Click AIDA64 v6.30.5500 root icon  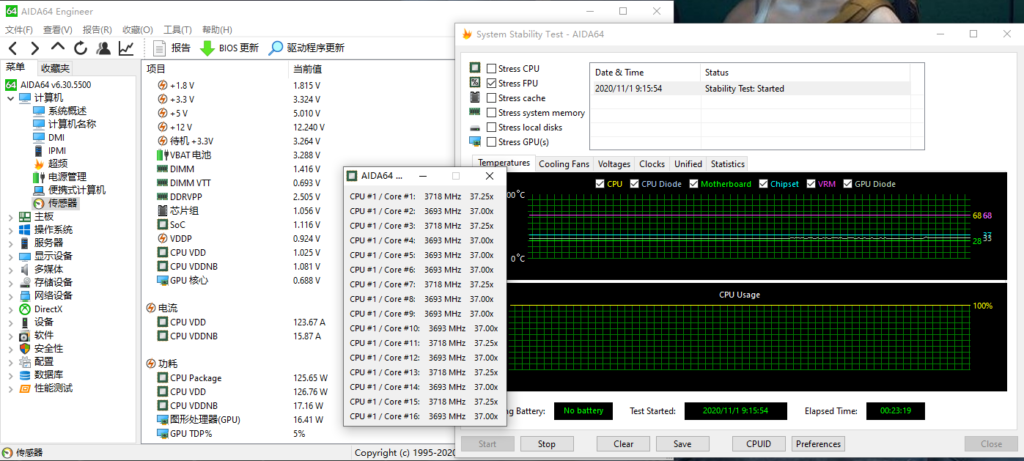[10, 85]
